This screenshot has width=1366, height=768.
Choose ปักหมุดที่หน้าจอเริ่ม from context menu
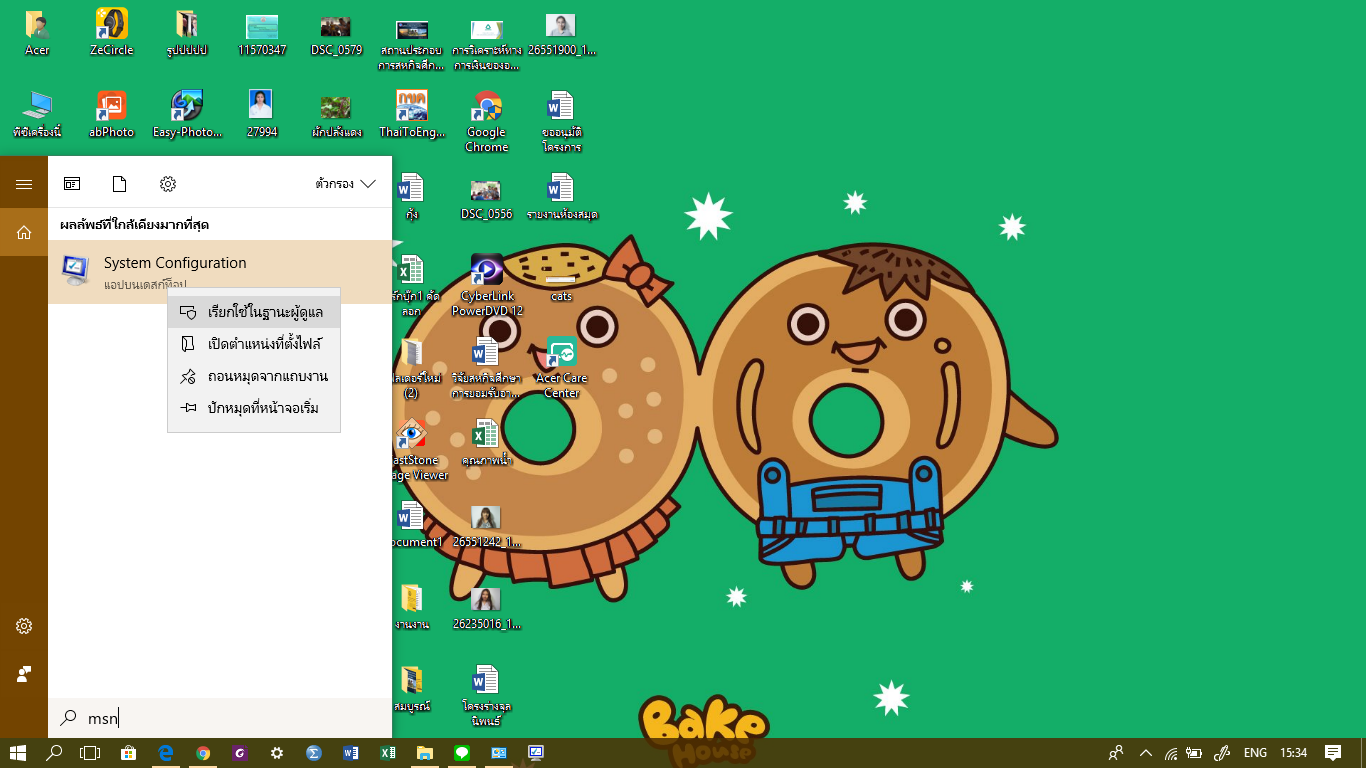point(254,408)
